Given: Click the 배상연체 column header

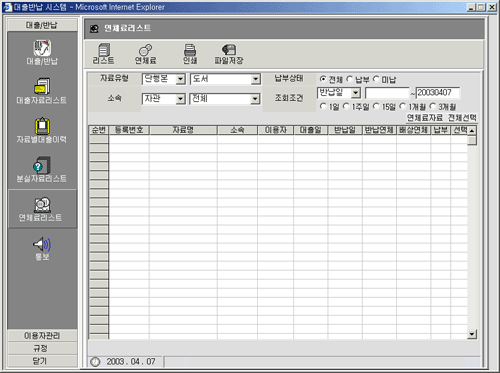Looking at the screenshot, I should pos(413,130).
